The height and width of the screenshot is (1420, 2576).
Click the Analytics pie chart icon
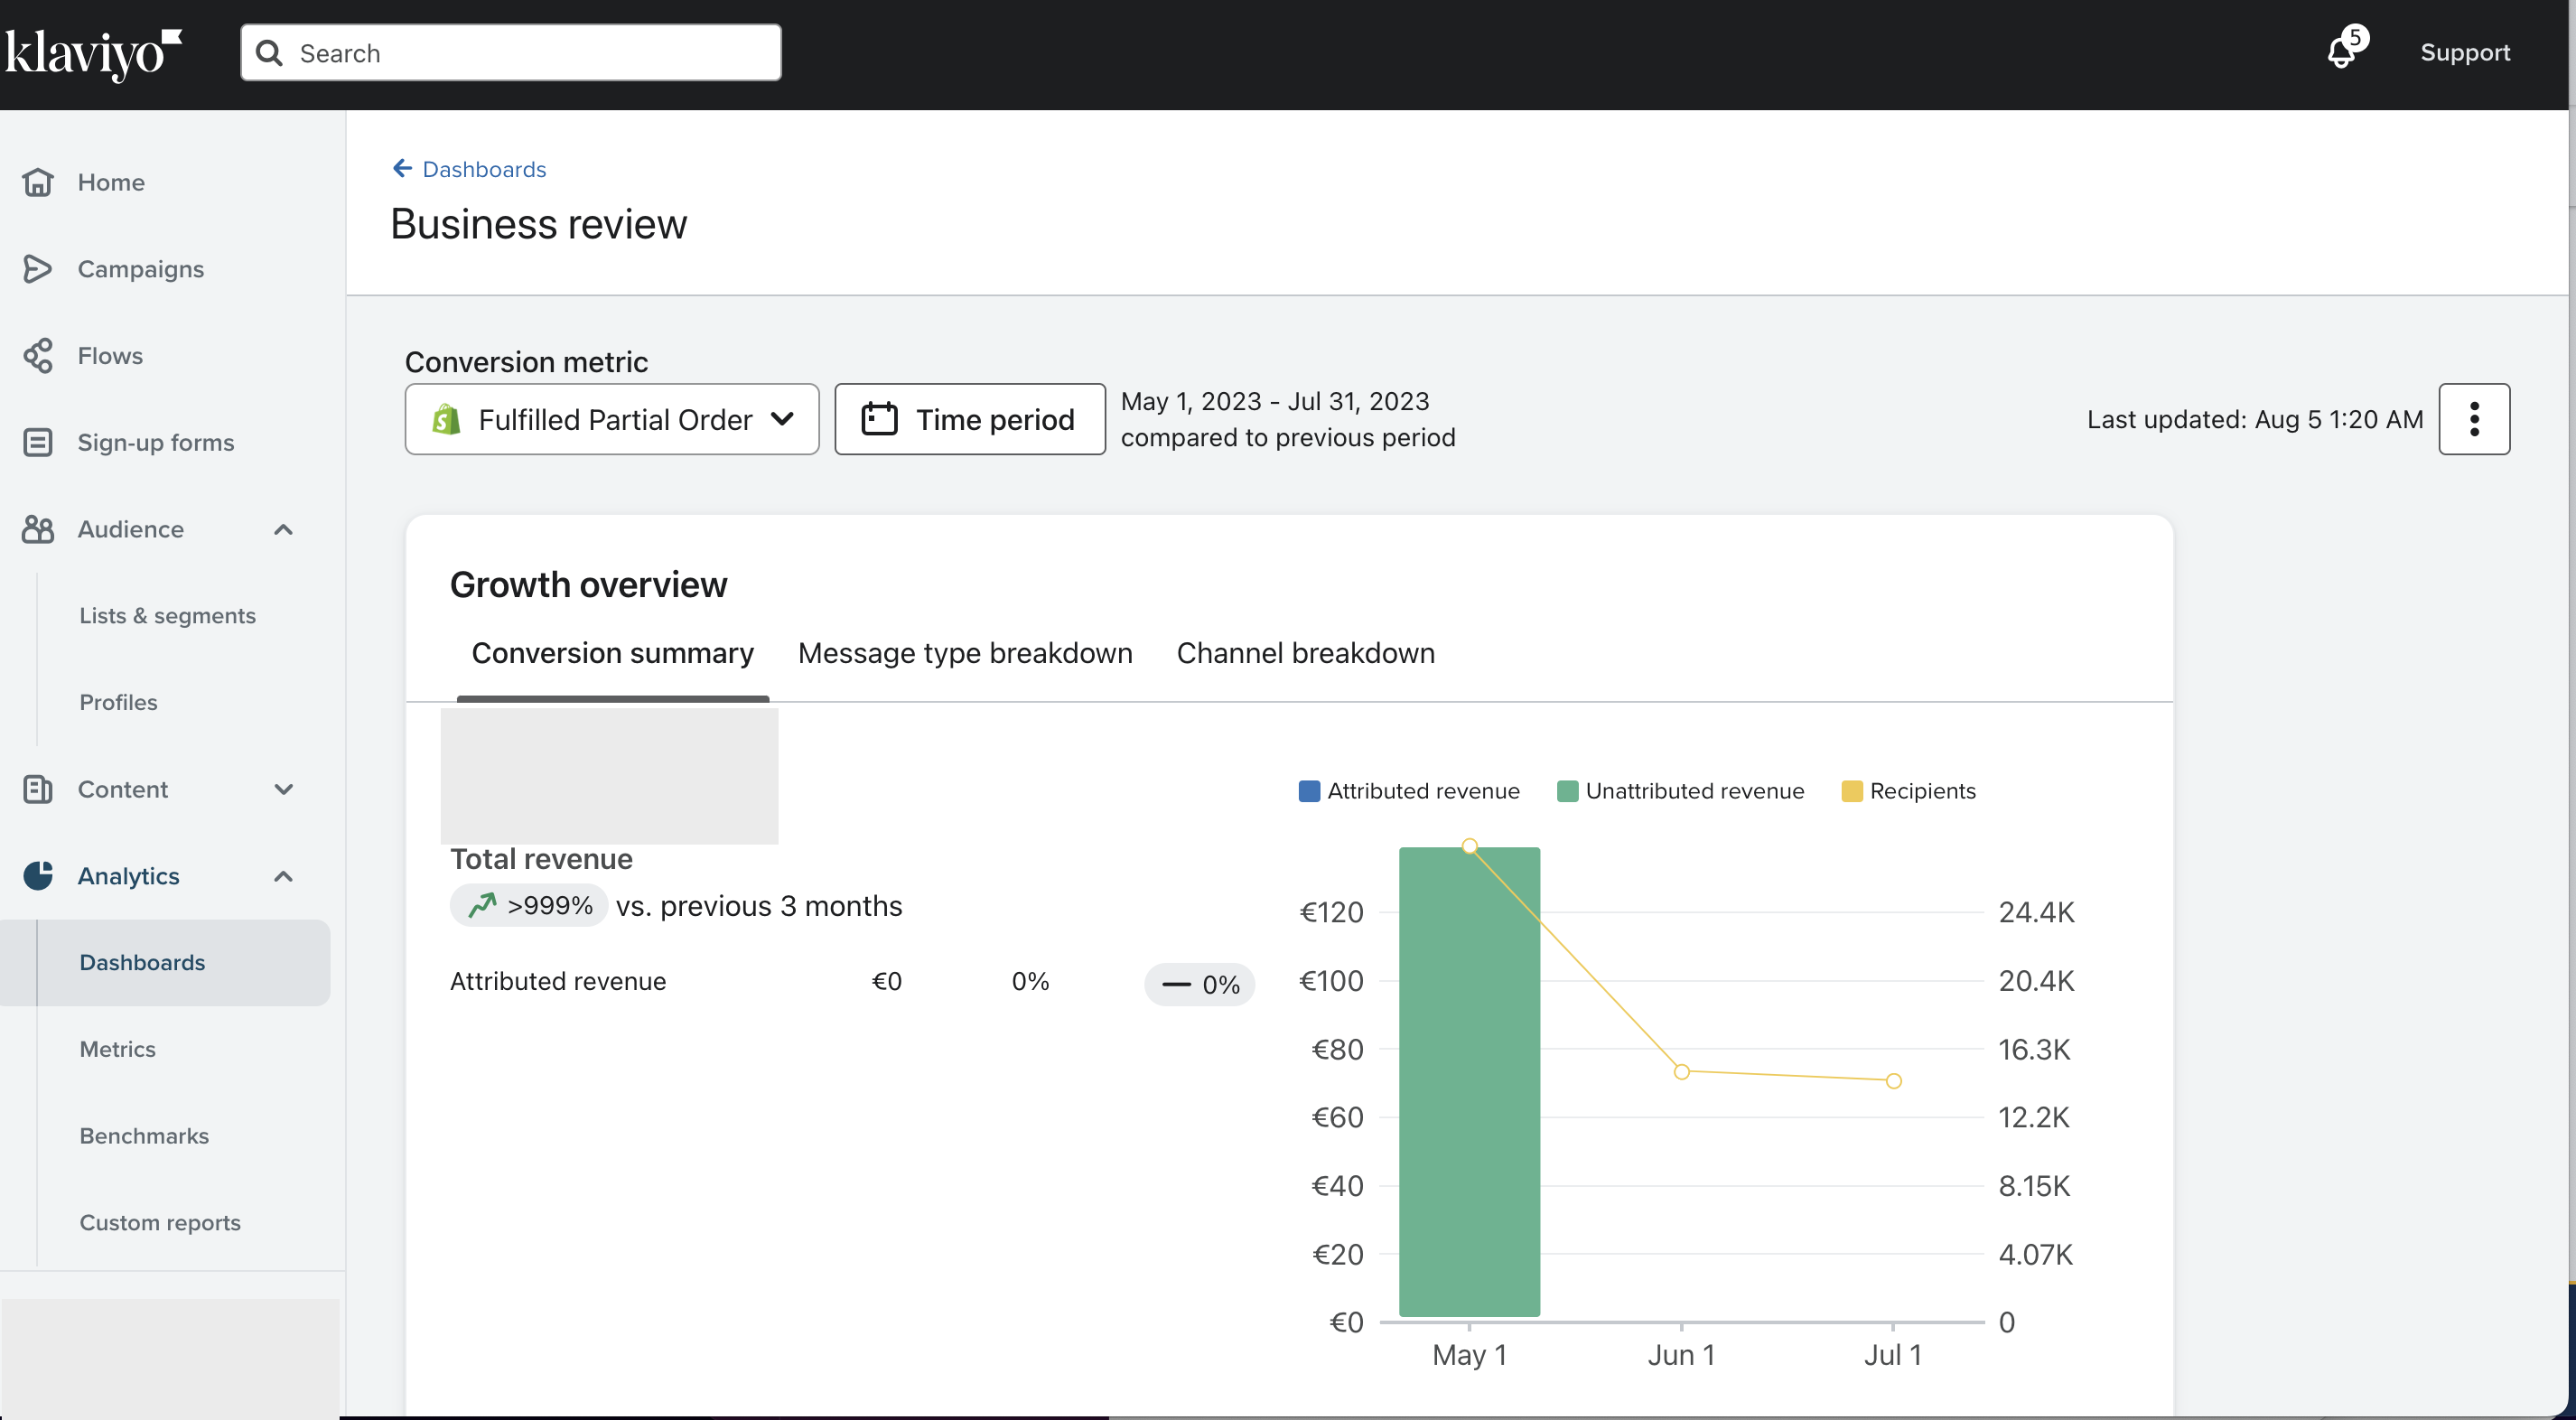pyautogui.click(x=38, y=876)
